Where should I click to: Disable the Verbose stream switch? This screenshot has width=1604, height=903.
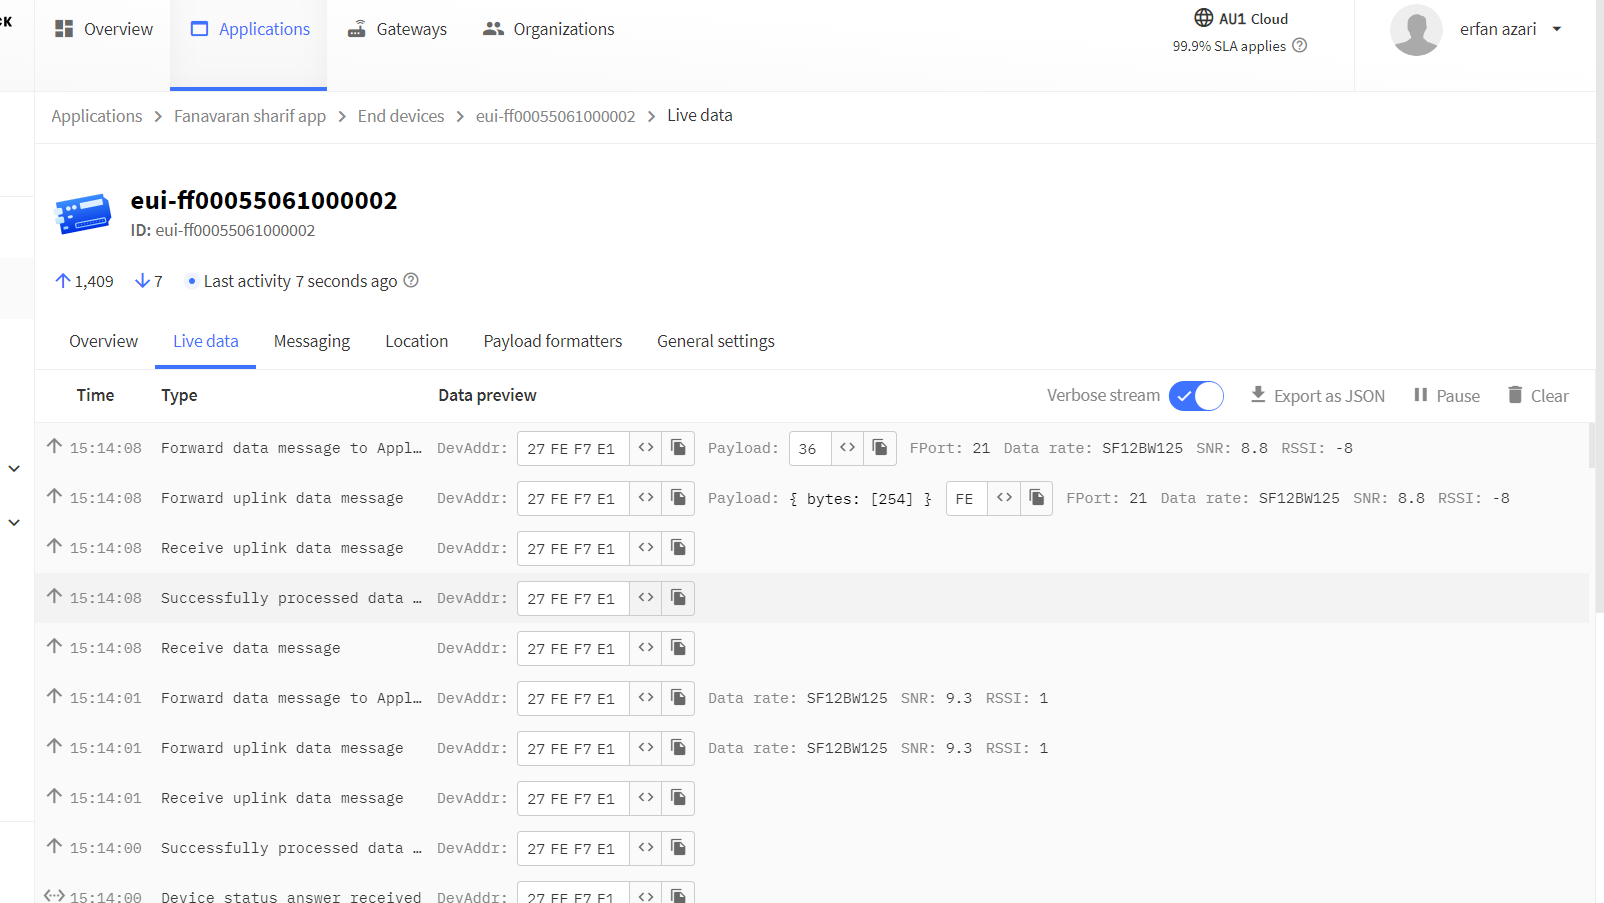point(1196,396)
